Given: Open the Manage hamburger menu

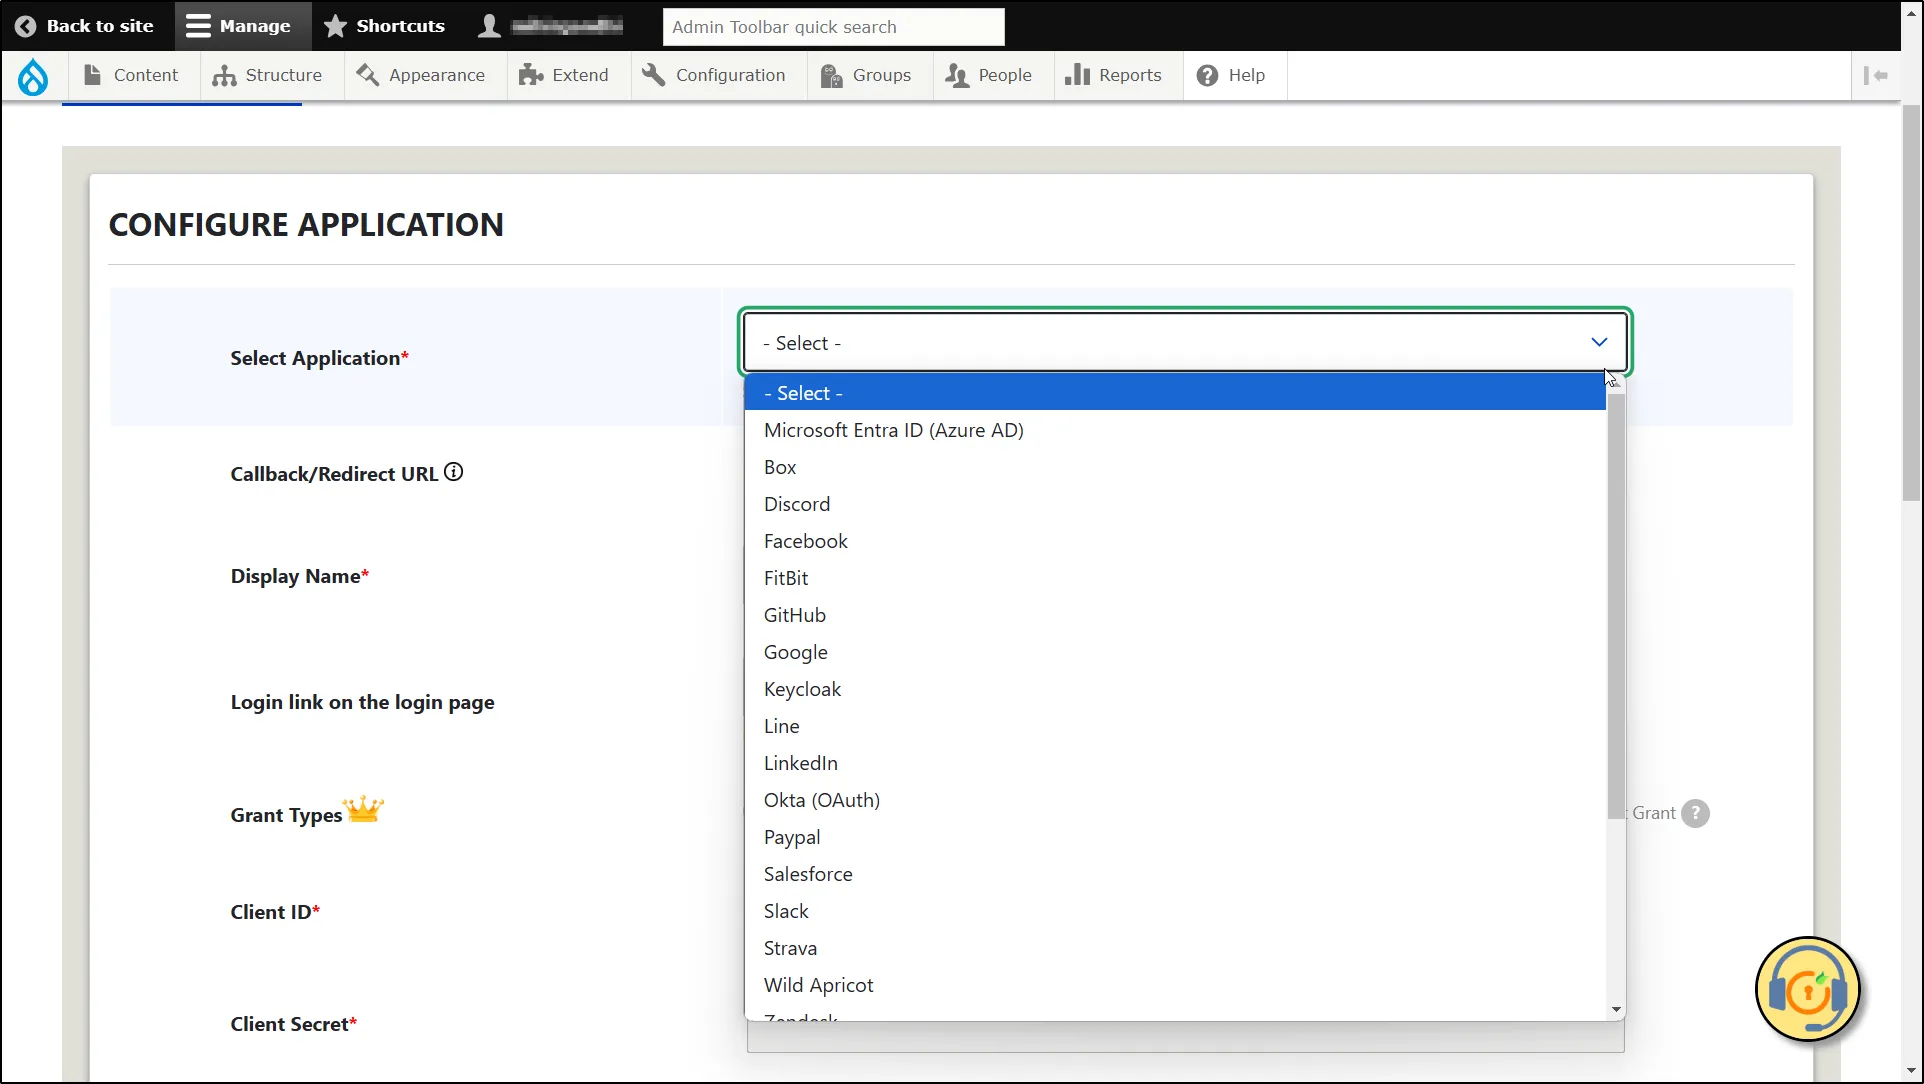Looking at the screenshot, I should tap(243, 26).
